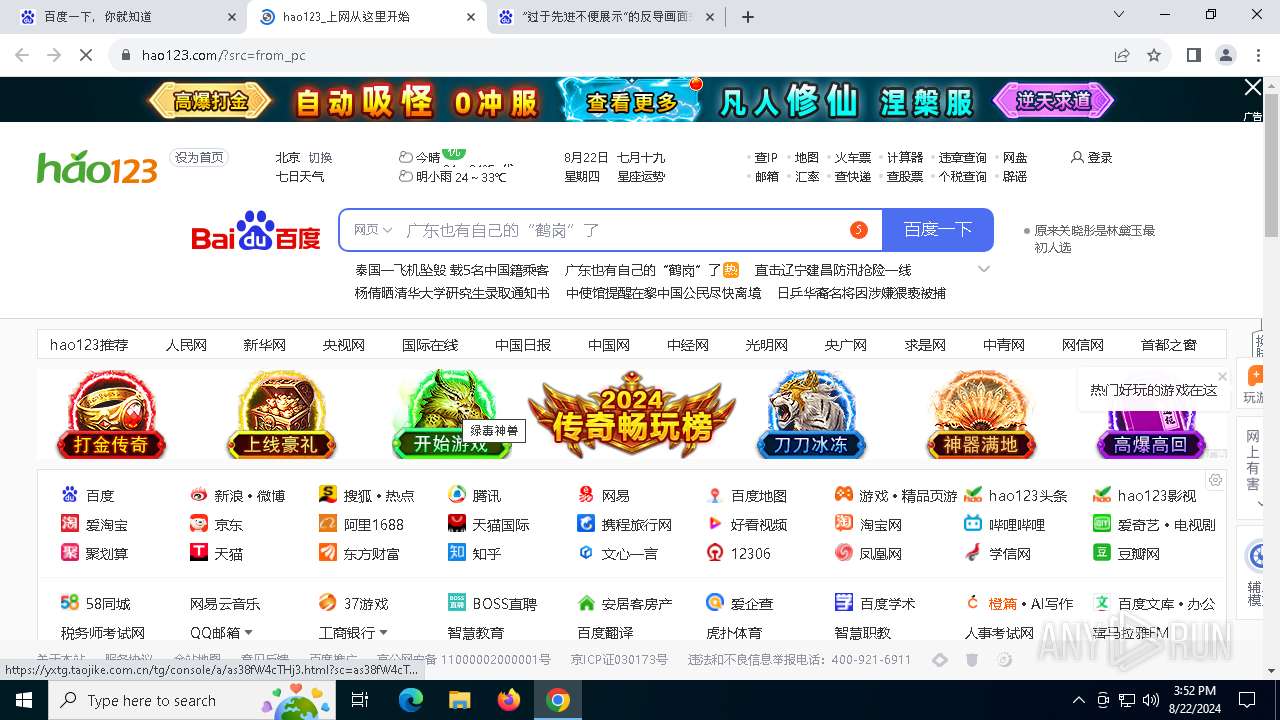Open the 刀刀冰冻 game thumbnail

tap(810, 414)
